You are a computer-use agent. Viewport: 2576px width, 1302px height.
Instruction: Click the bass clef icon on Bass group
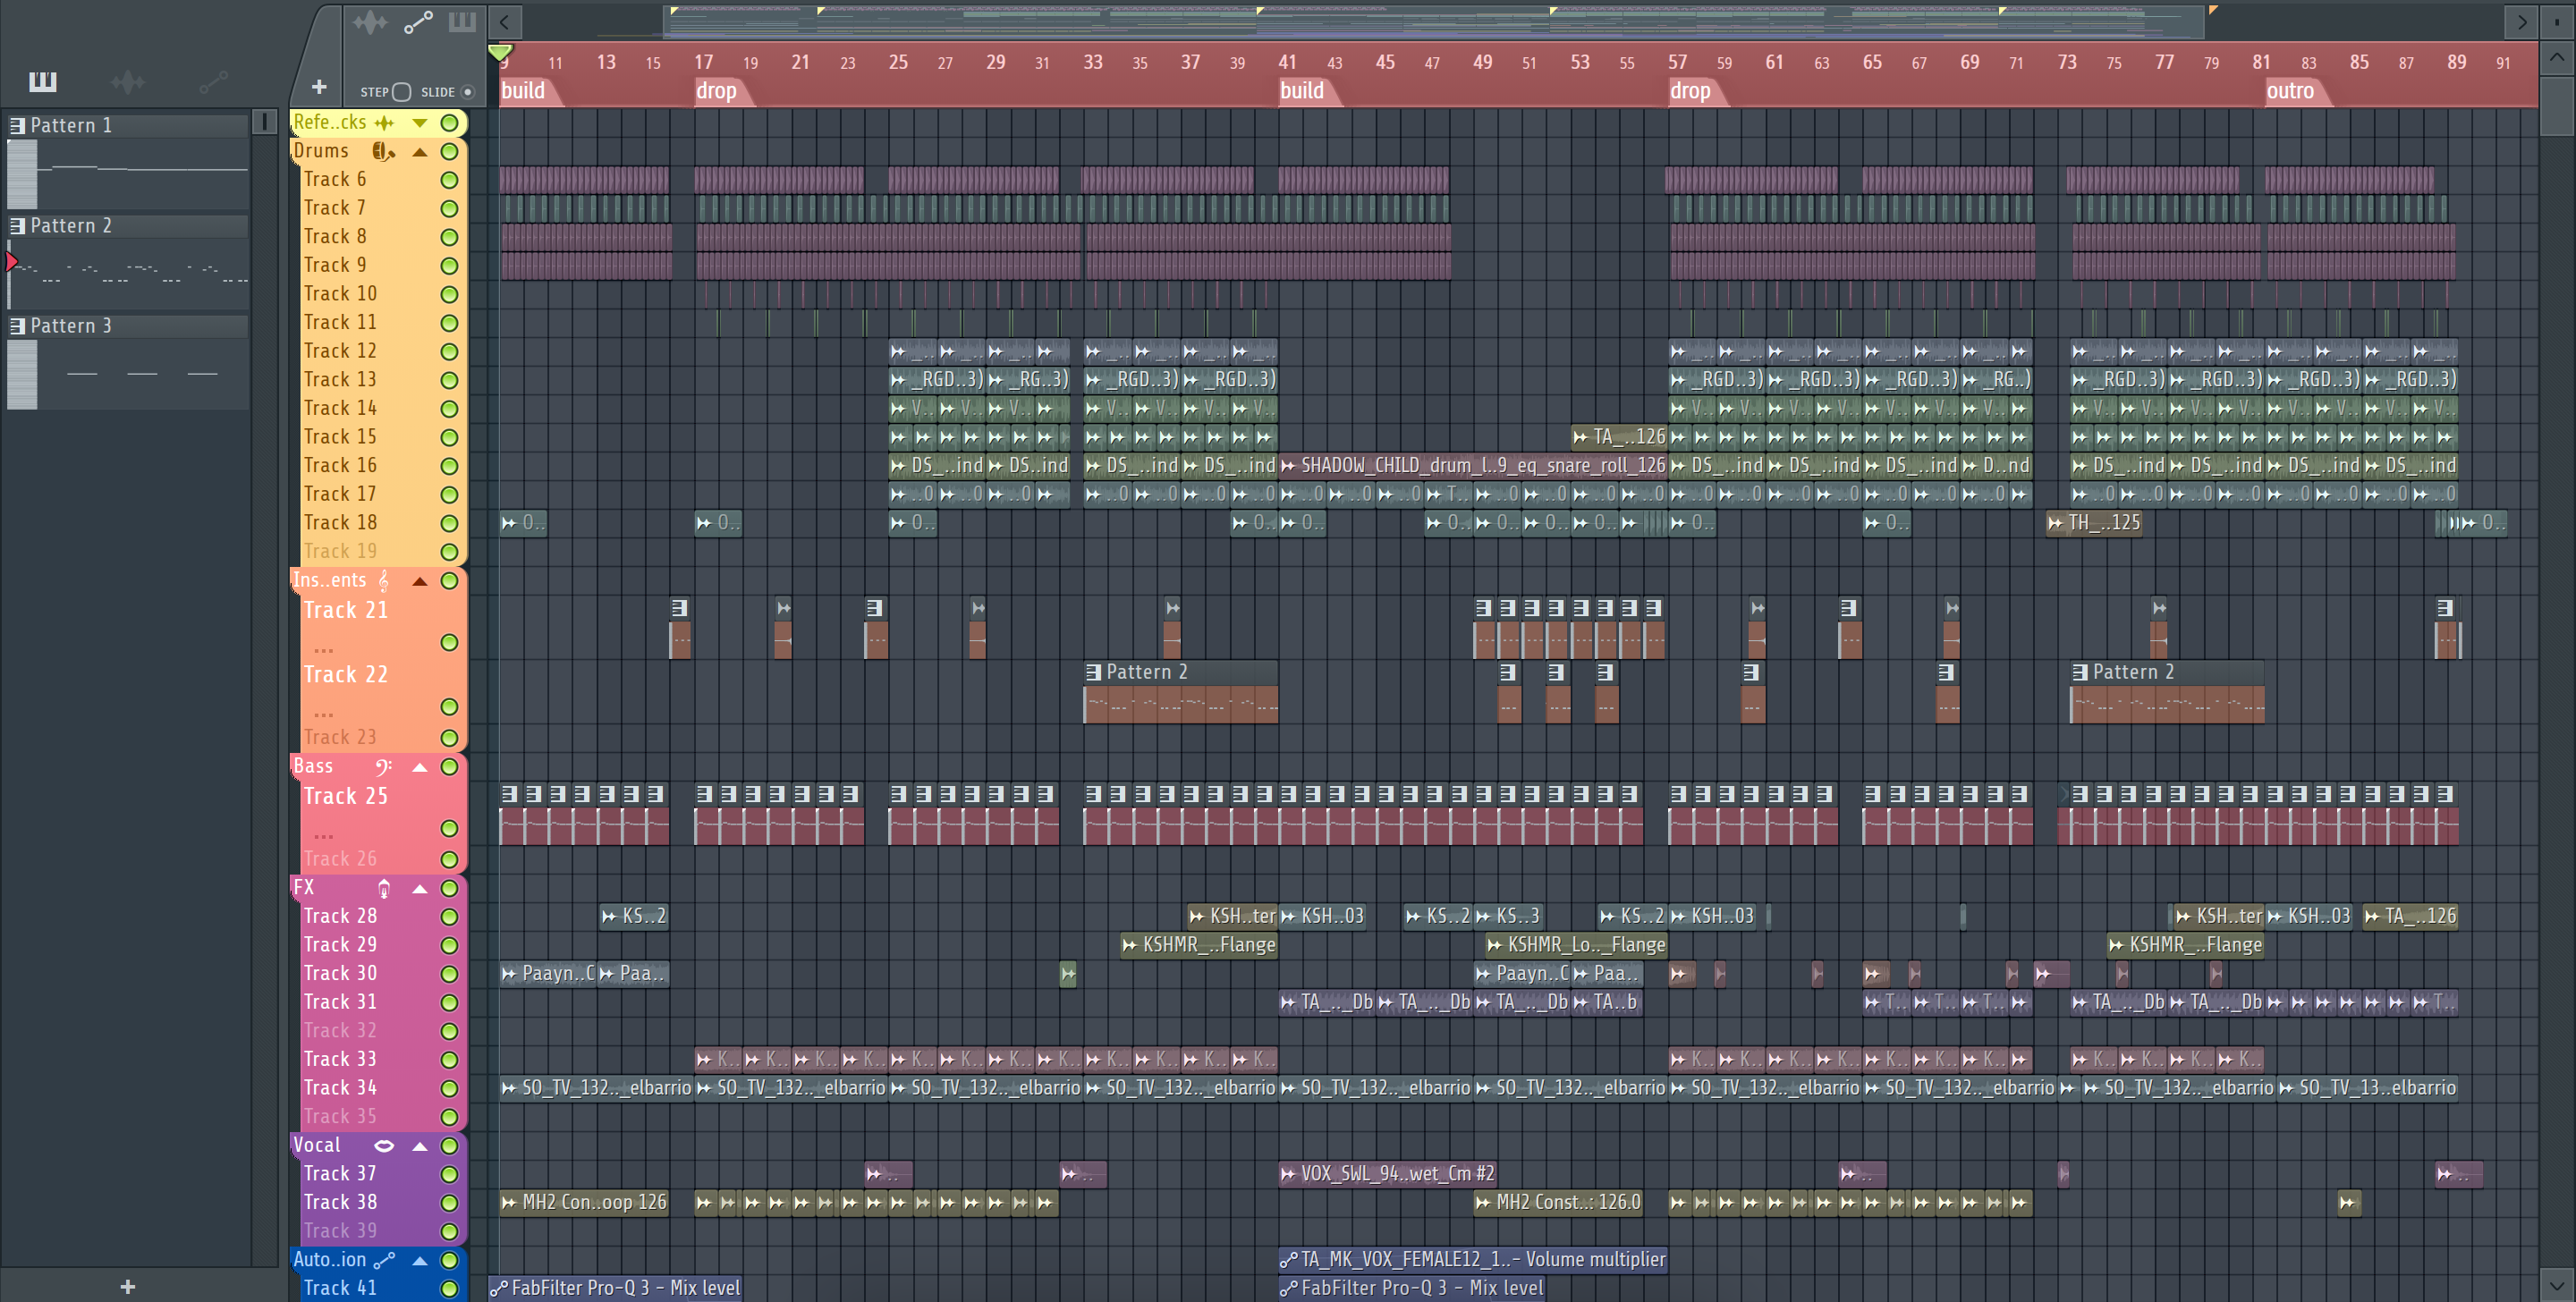click(x=384, y=766)
